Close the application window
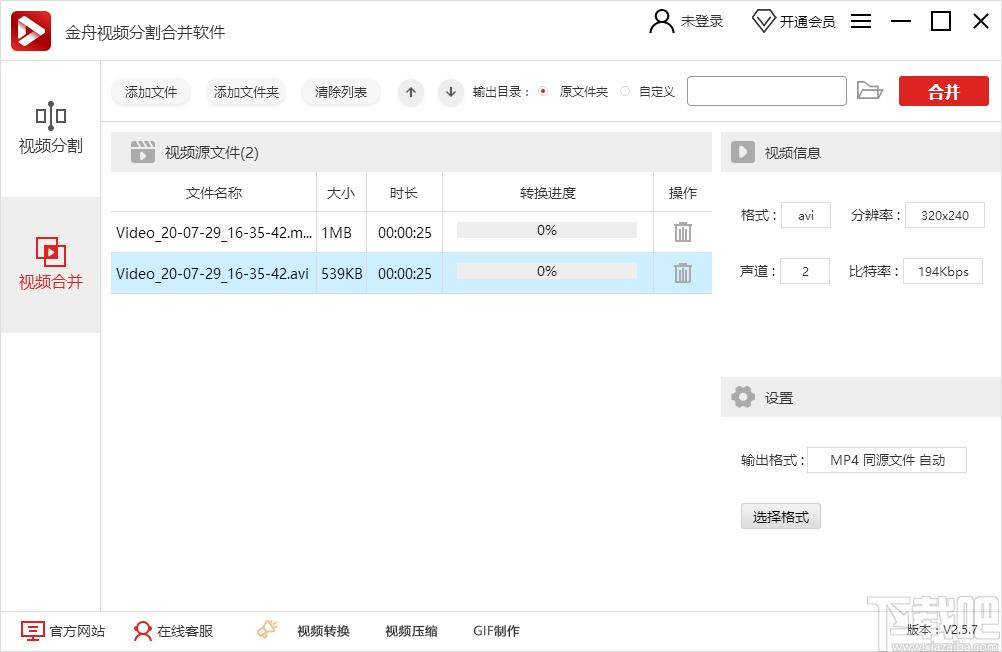The width and height of the screenshot is (1002, 652). pyautogui.click(x=981, y=21)
